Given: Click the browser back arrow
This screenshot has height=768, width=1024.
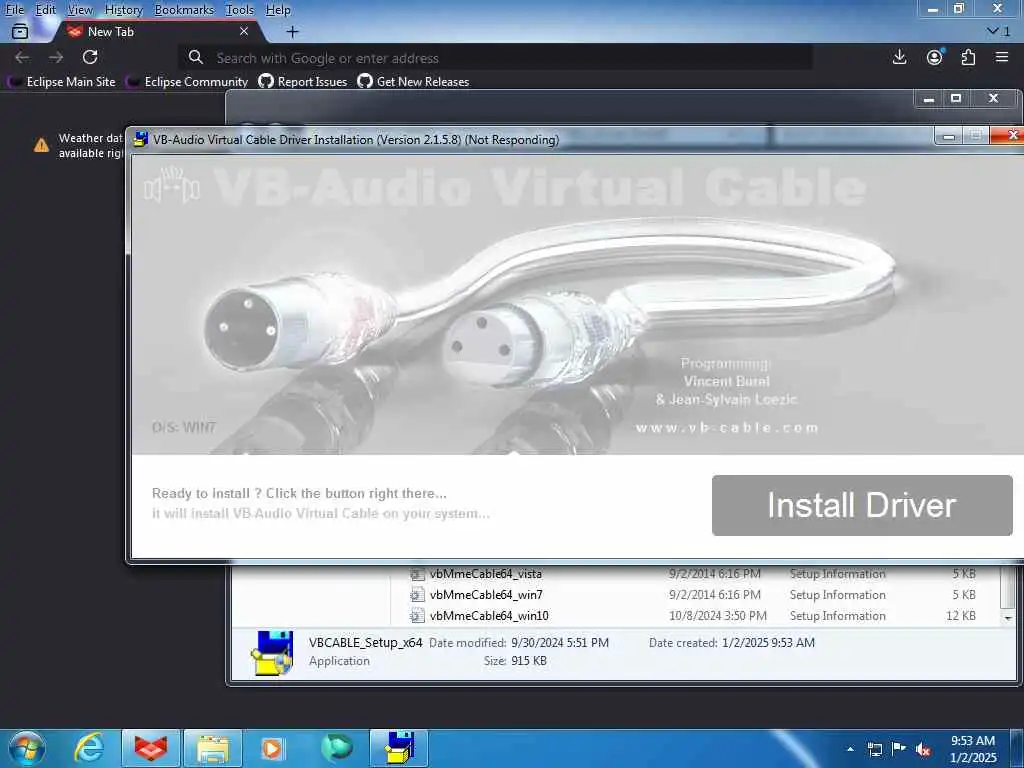Looking at the screenshot, I should coord(22,57).
